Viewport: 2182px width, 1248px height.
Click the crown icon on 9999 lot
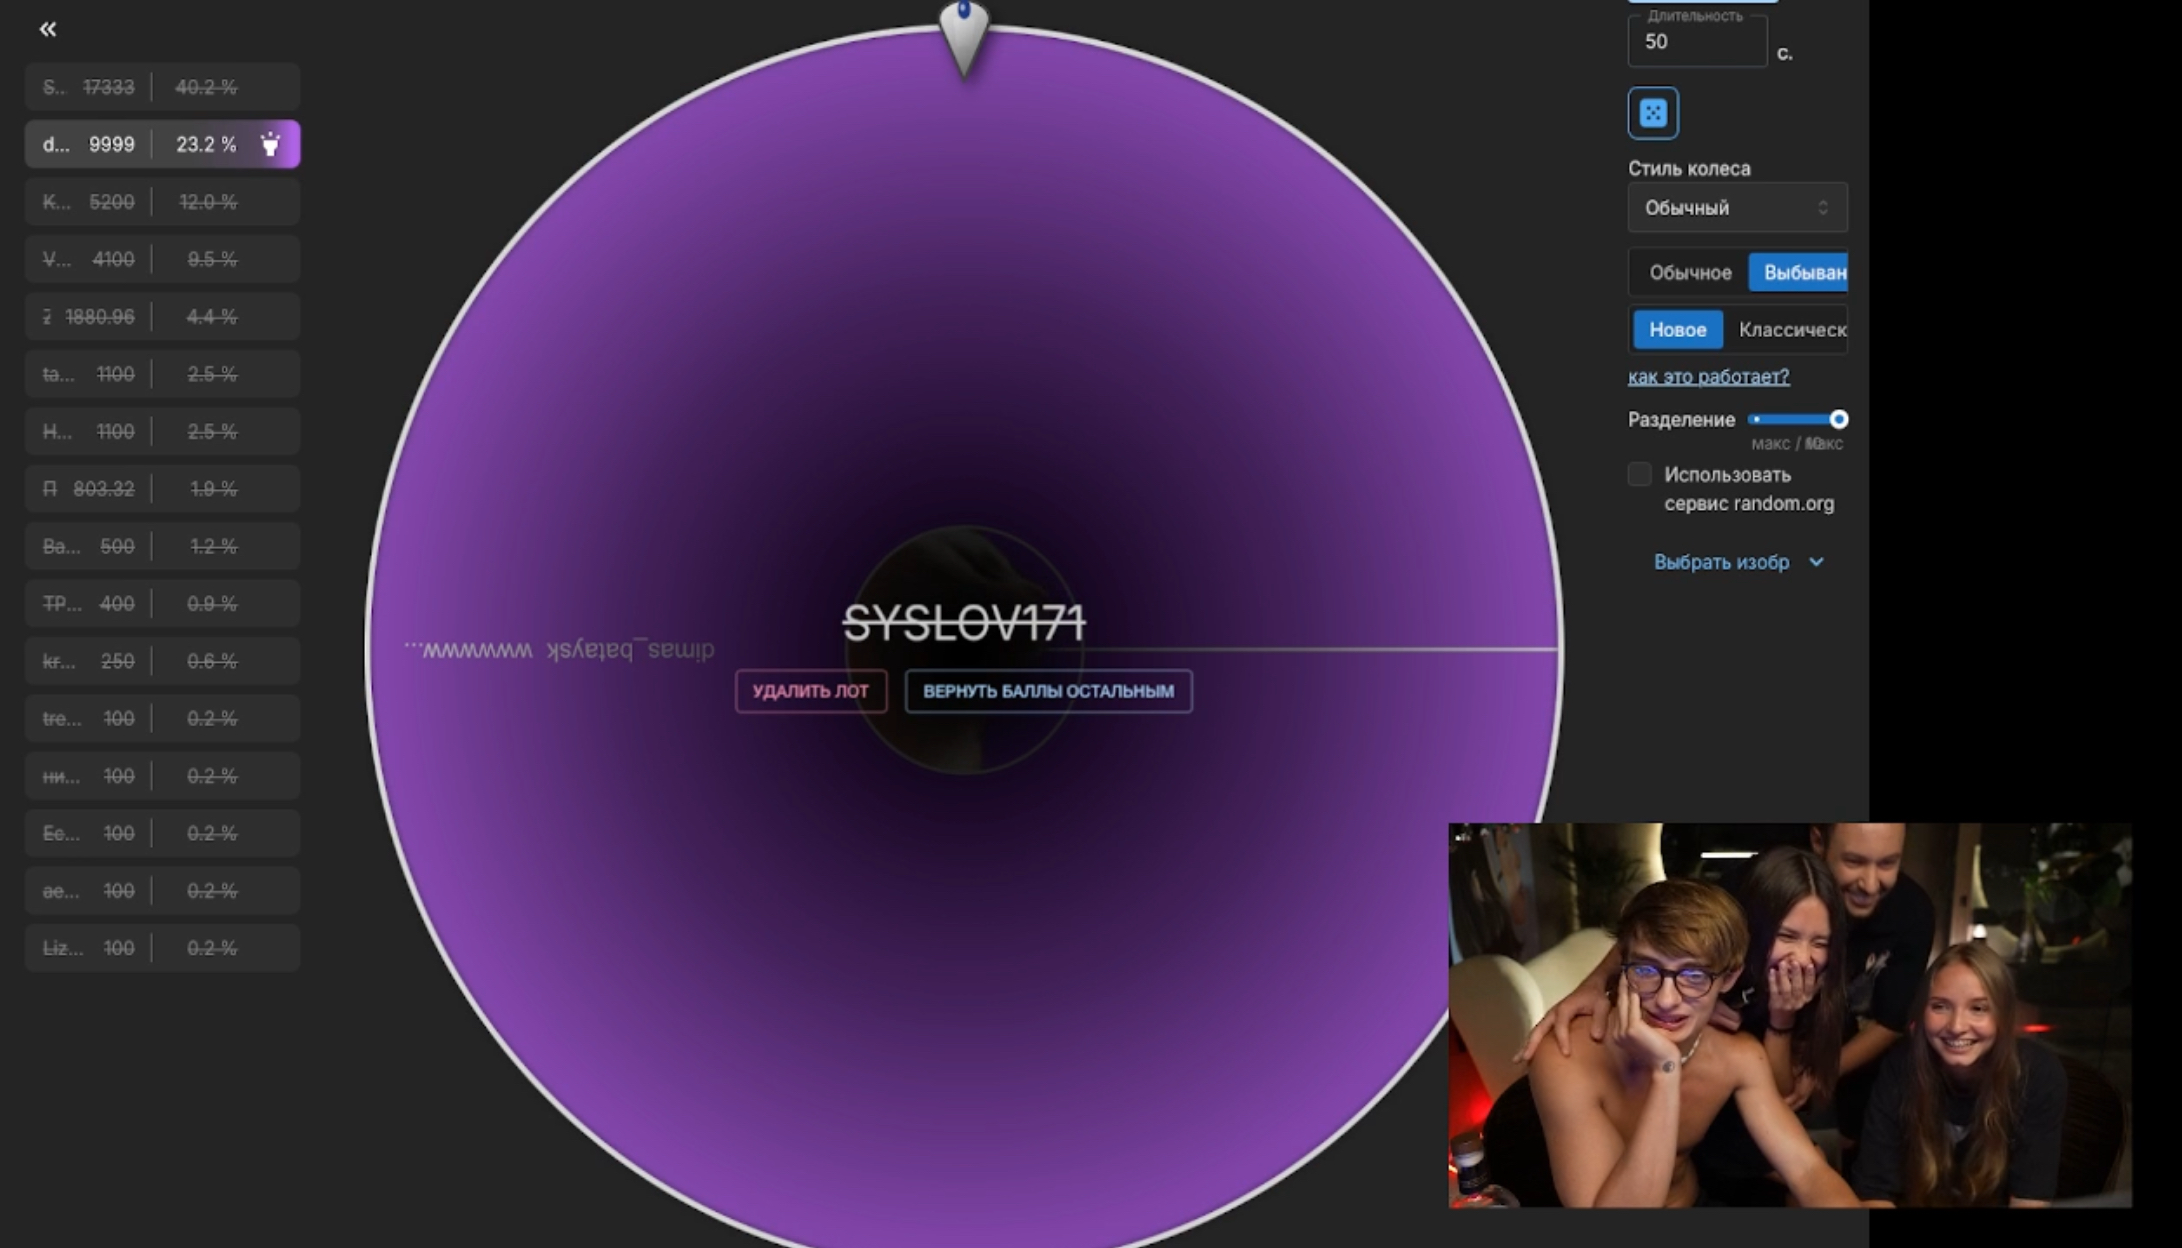[x=270, y=144]
